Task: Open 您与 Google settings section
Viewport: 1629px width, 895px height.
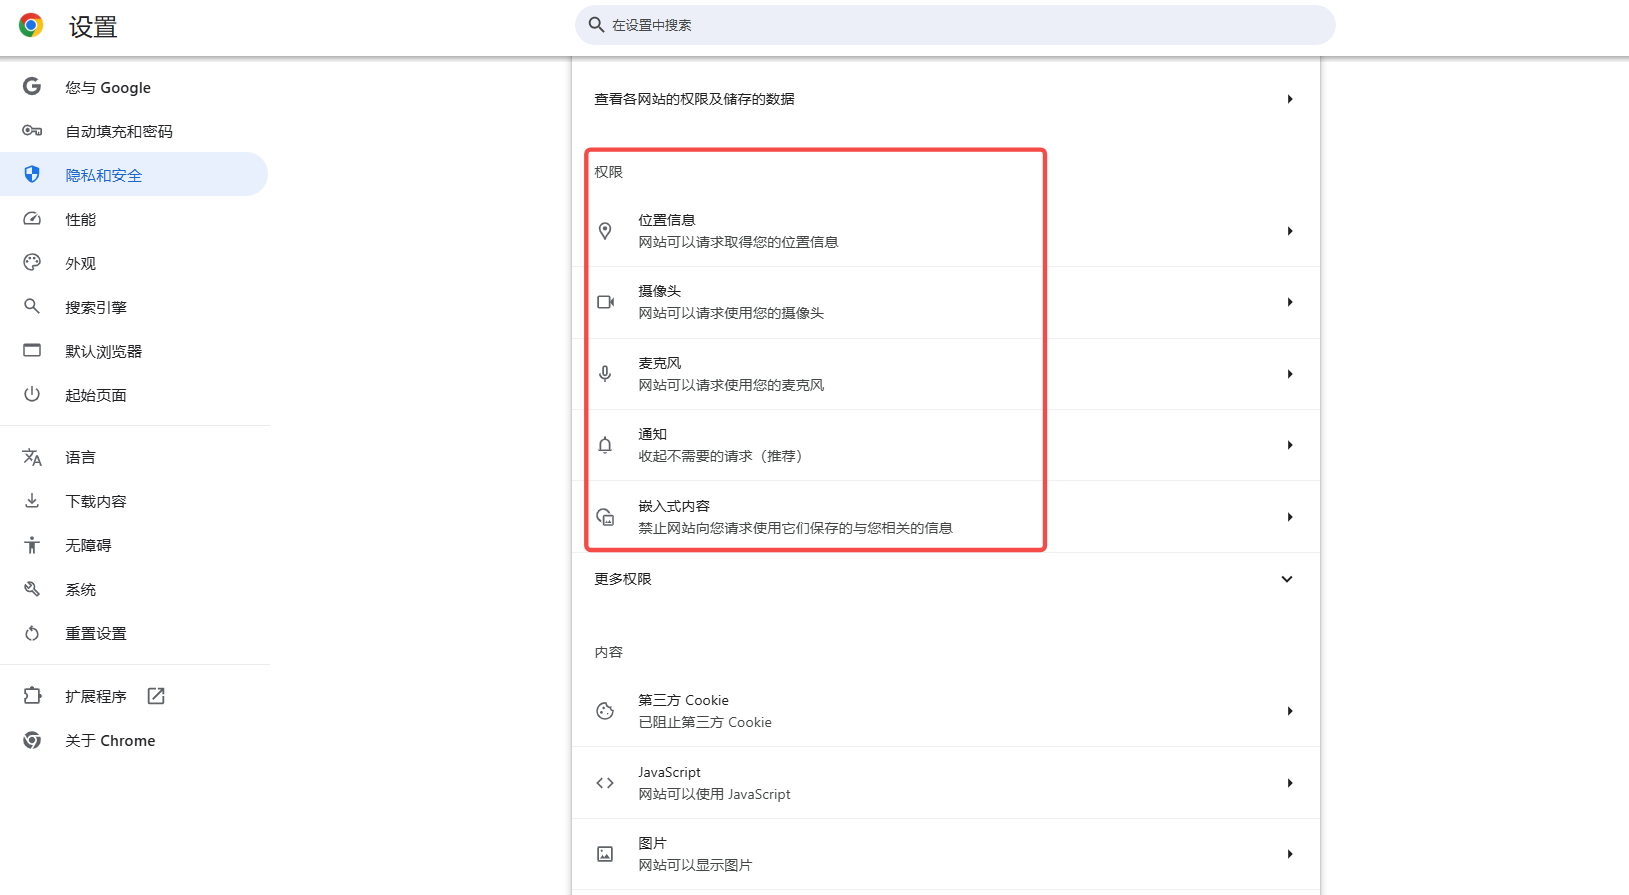Action: point(134,87)
